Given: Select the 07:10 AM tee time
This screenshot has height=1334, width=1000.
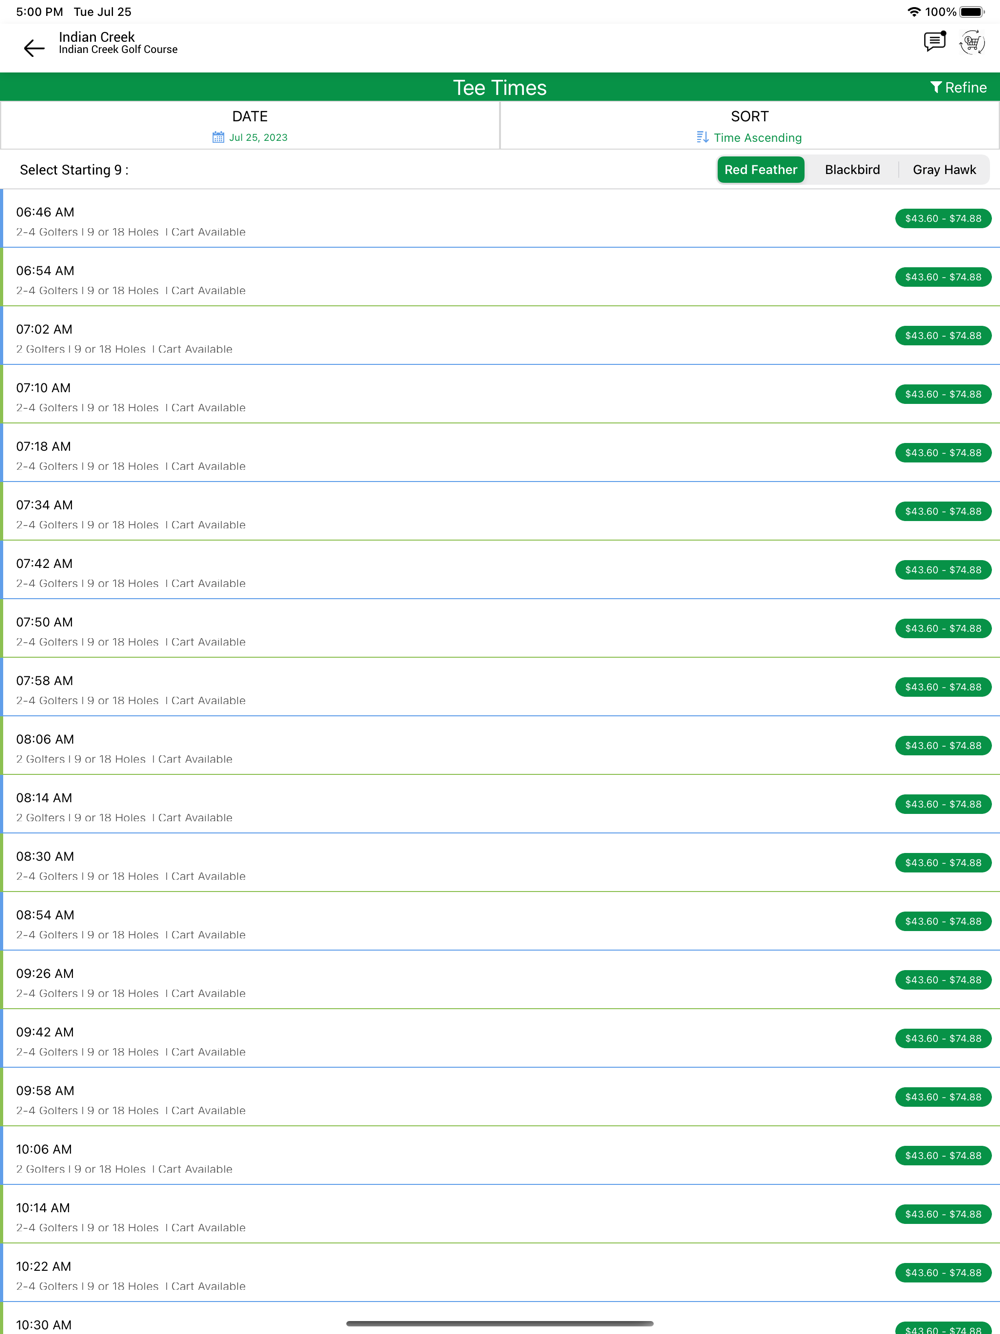Looking at the screenshot, I should click(x=500, y=394).
